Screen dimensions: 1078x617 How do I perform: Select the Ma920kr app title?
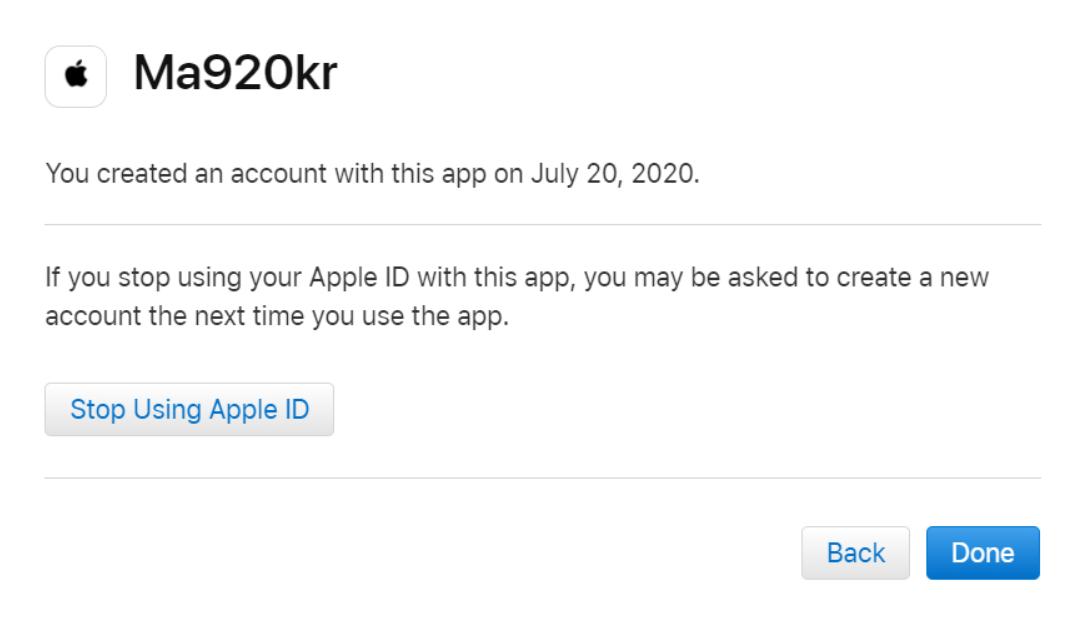click(235, 72)
